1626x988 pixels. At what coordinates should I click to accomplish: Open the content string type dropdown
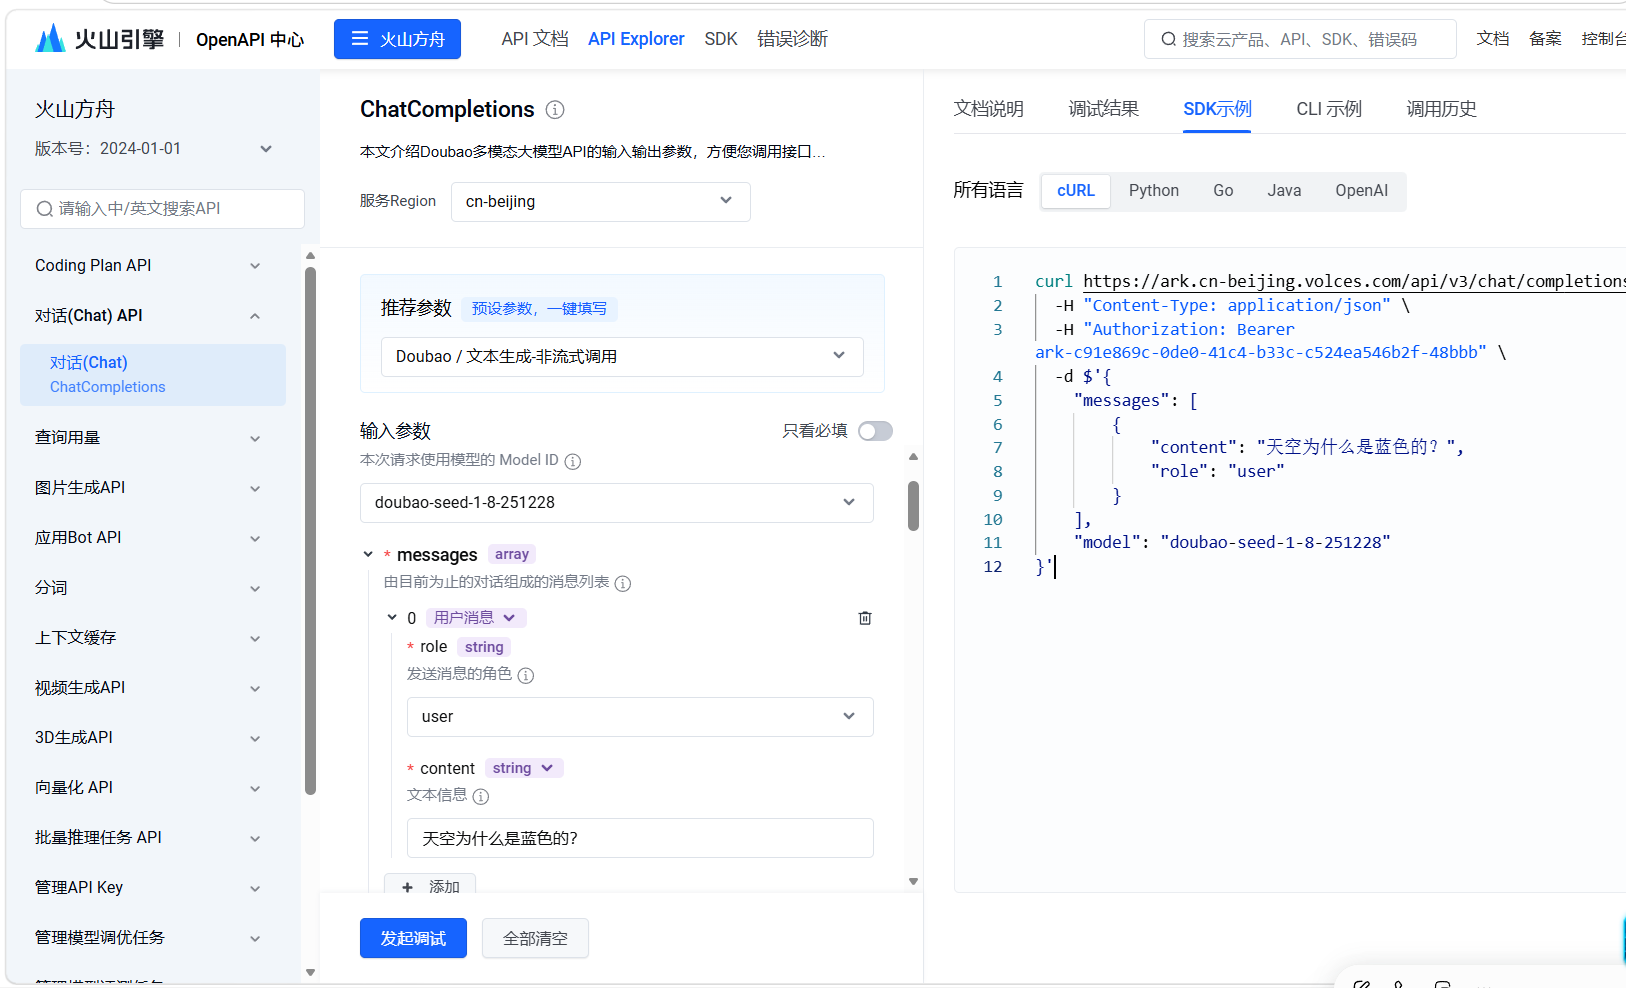pyautogui.click(x=524, y=768)
